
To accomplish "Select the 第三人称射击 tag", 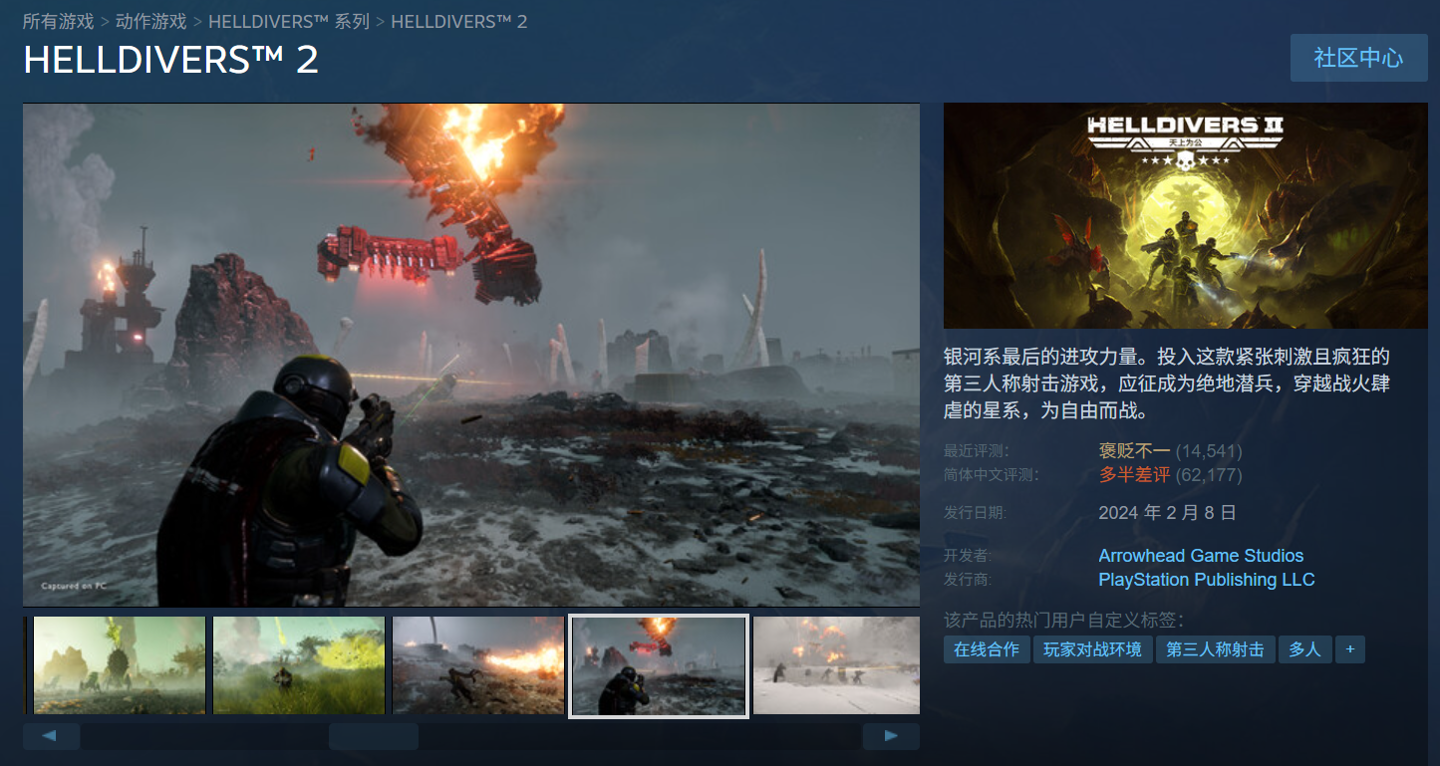I will (1215, 650).
